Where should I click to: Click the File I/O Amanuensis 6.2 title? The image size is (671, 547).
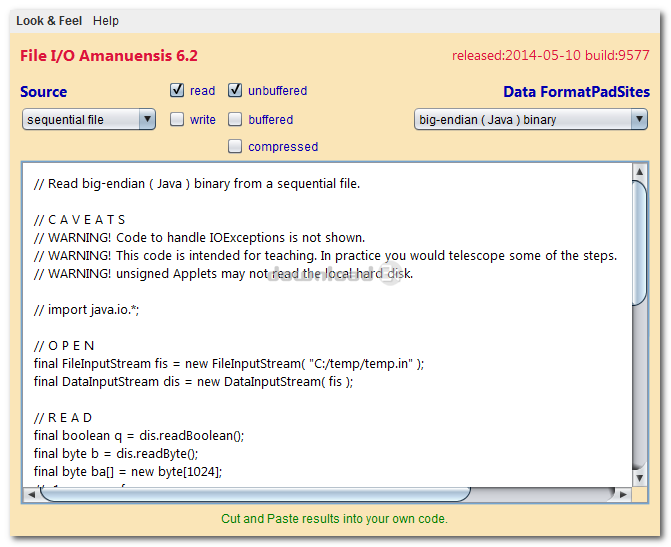tap(109, 56)
